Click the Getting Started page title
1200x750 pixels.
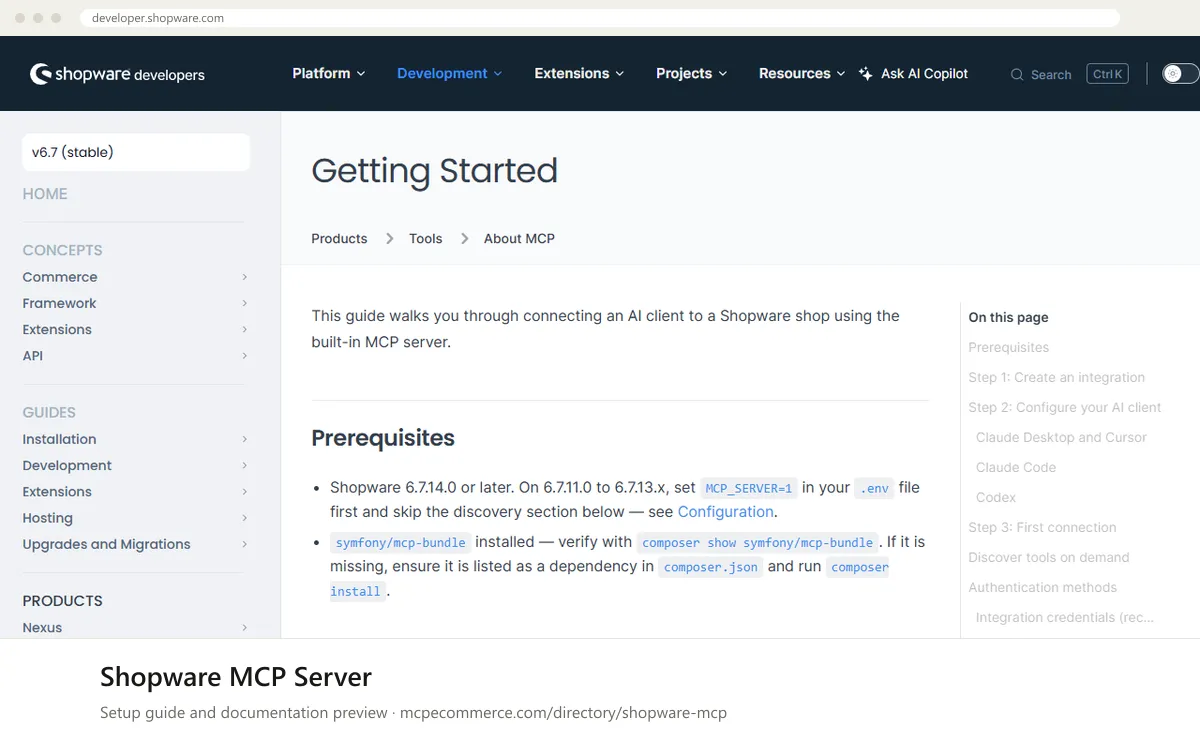pyautogui.click(x=434, y=170)
